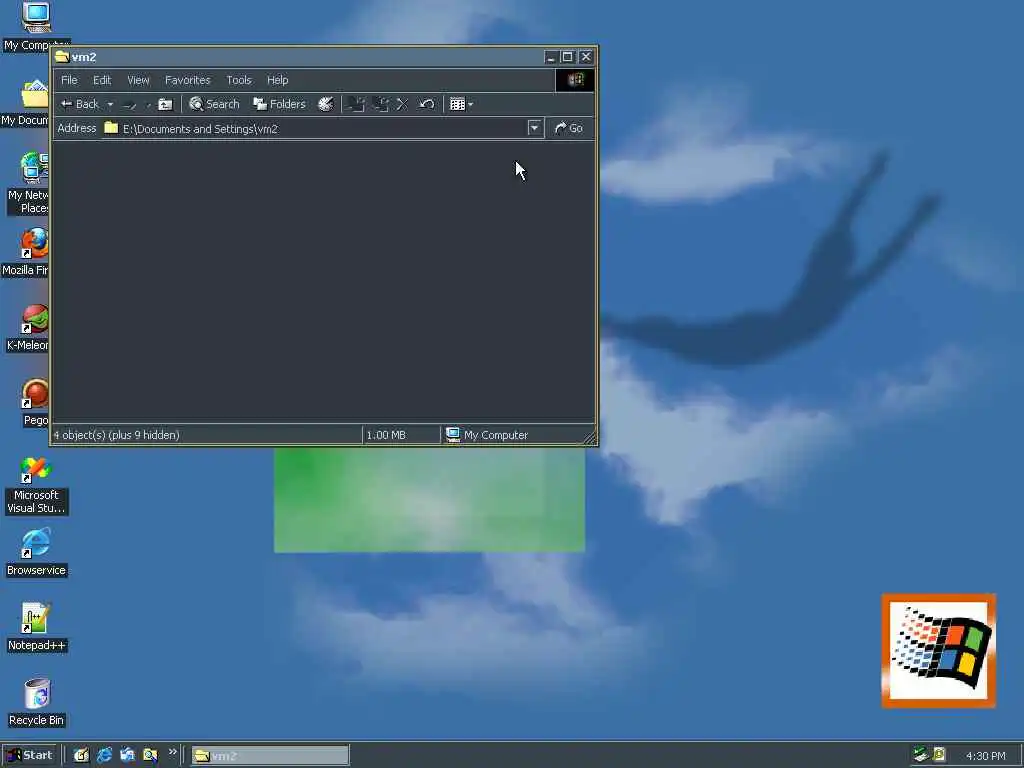This screenshot has width=1024, height=768.
Task: Minimize the vm2 window
Action: pyautogui.click(x=551, y=57)
